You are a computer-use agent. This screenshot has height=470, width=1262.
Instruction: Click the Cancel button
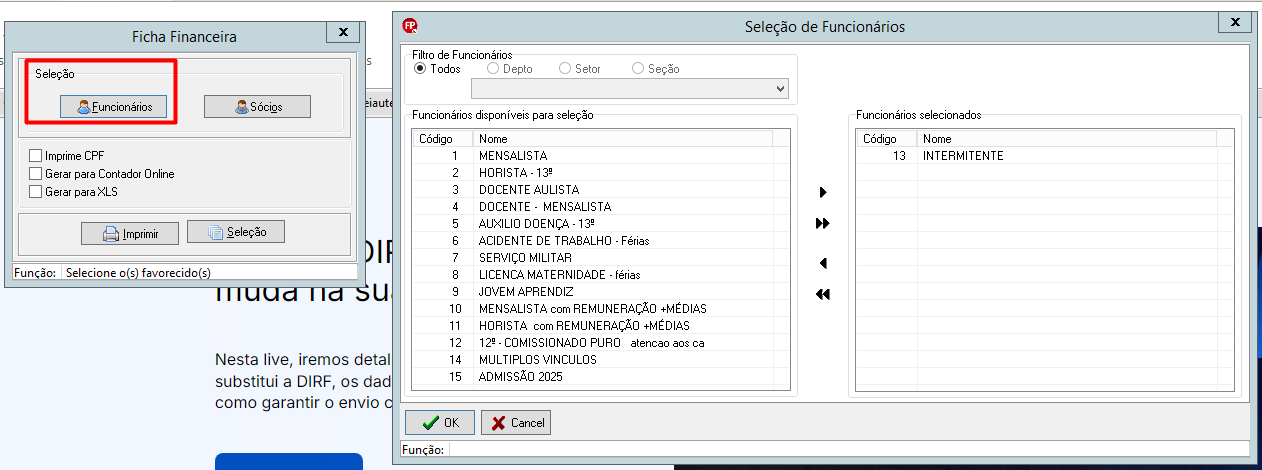pyautogui.click(x=516, y=423)
